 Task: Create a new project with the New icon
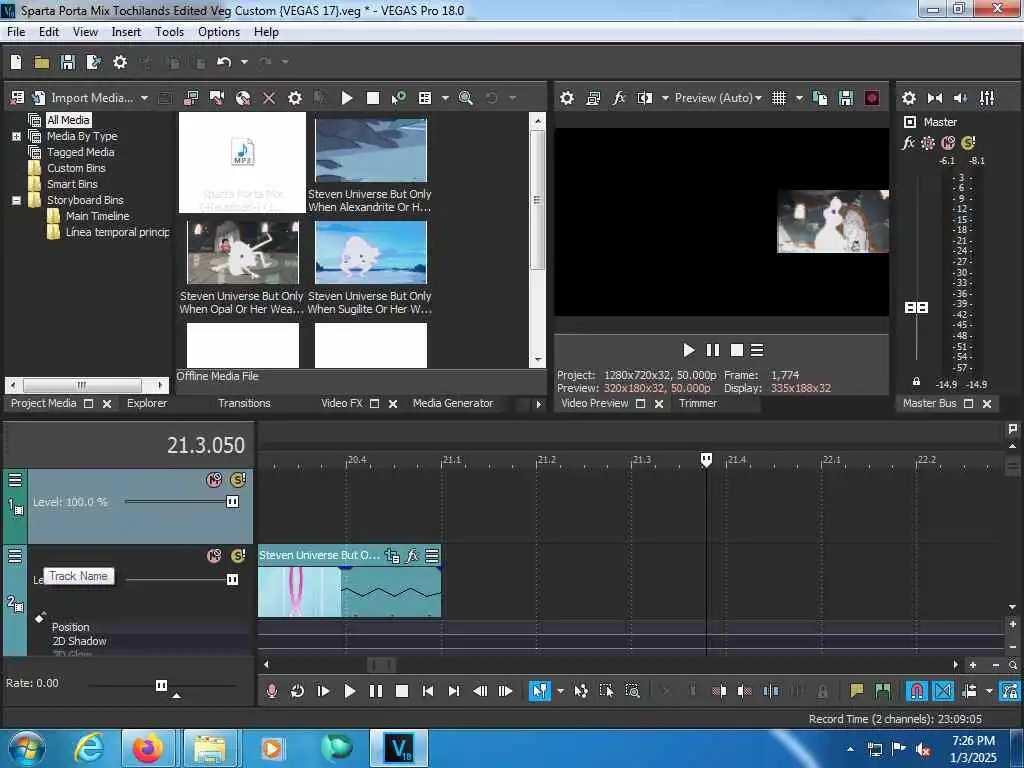[16, 62]
